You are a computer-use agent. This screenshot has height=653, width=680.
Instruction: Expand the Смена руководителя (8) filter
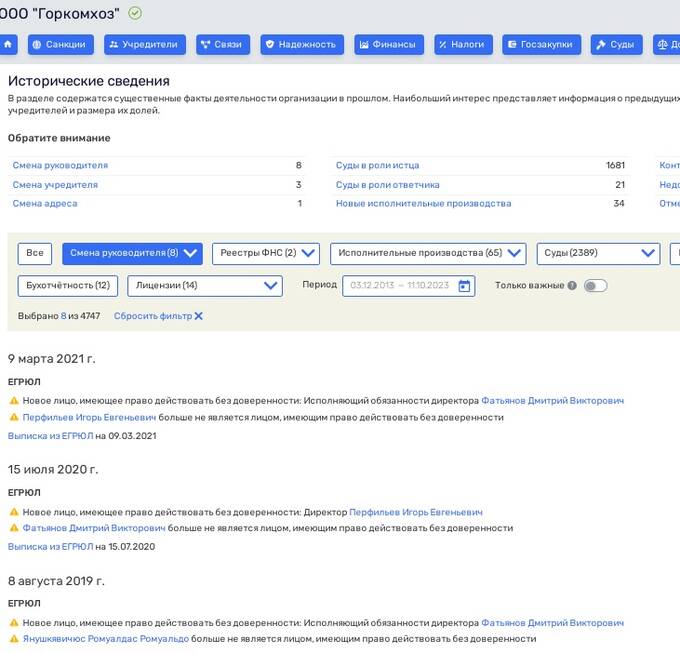[132, 253]
